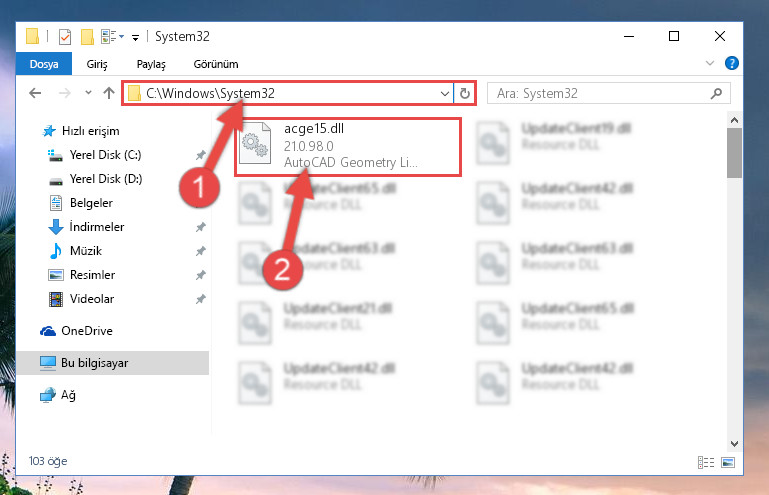This screenshot has width=769, height=495.
Task: Toggle pin beside Videolar
Action: pos(200,299)
